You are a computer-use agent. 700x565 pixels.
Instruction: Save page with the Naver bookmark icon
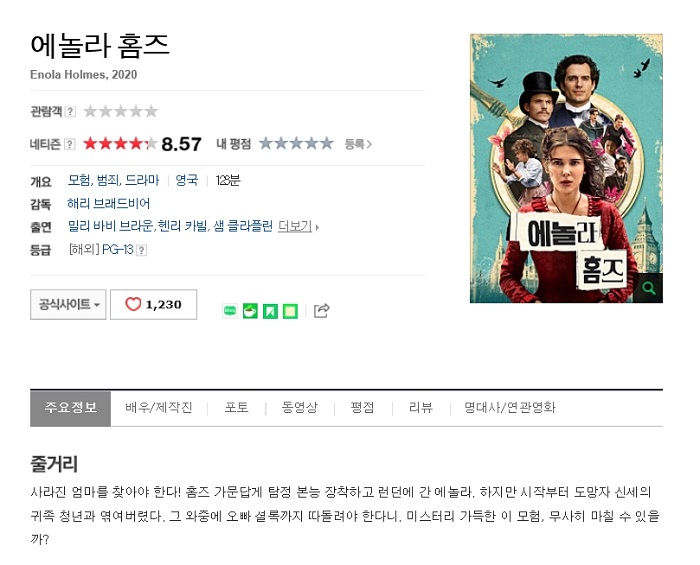tap(270, 311)
